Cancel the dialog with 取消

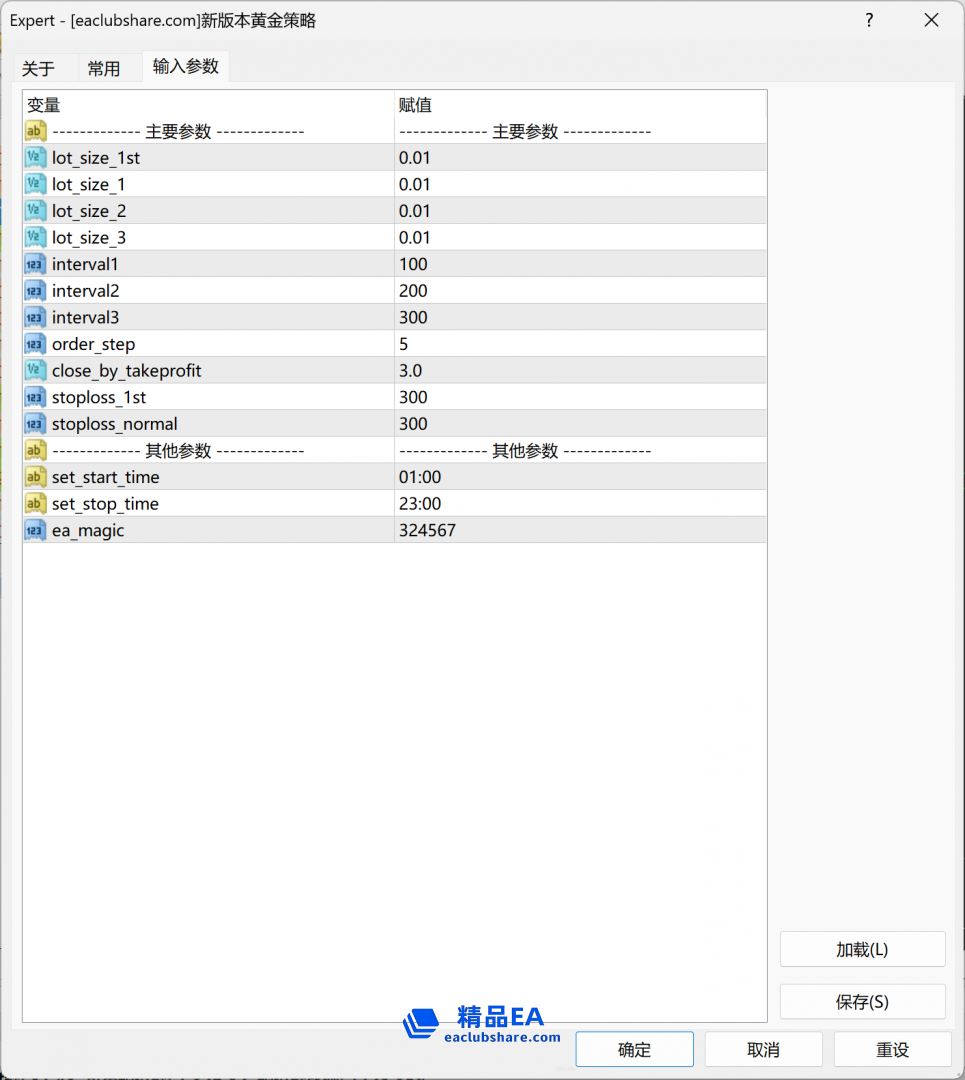763,1048
